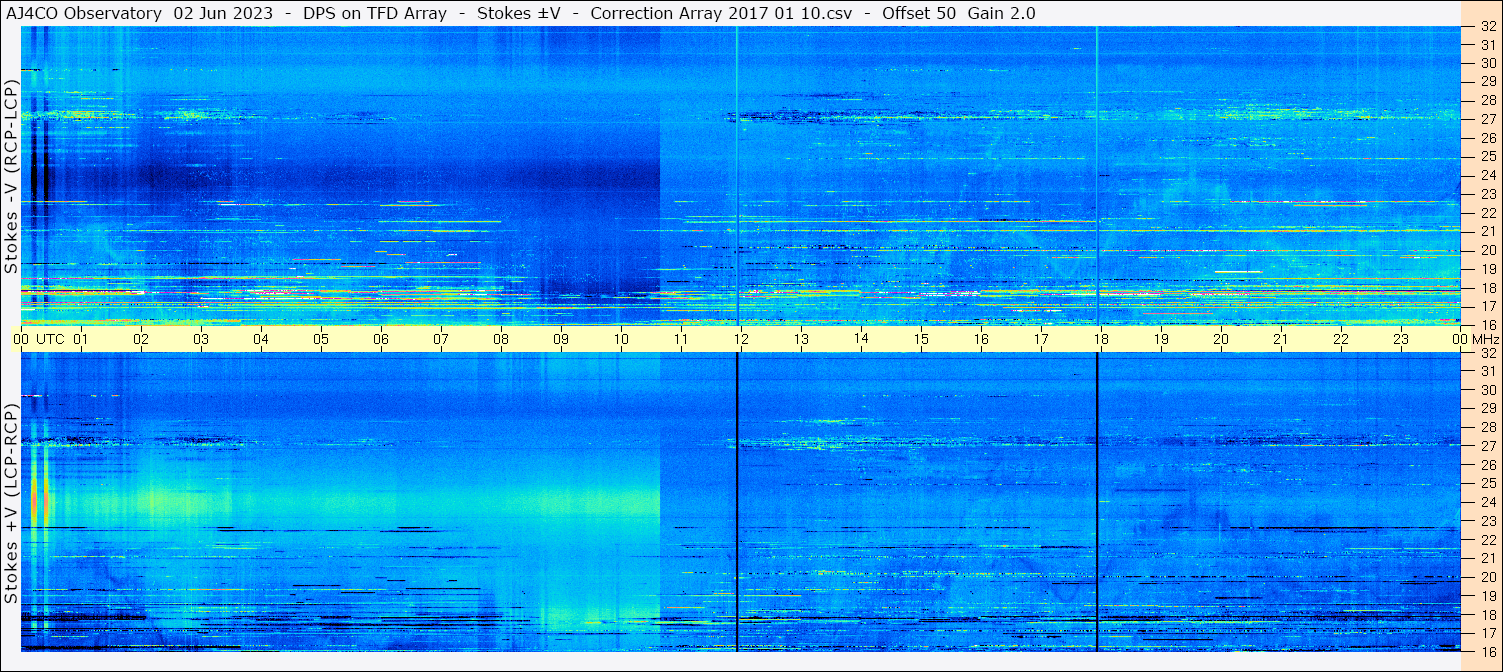Click '28' MHz label of upper Stokes -V panel
The width and height of the screenshot is (1503, 672).
(1488, 101)
